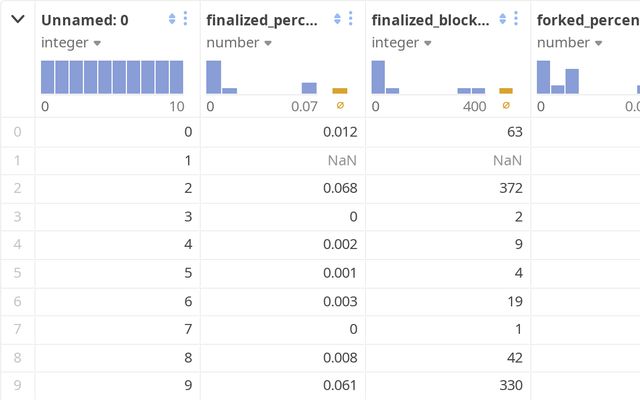Collapse the column summary header row
Image resolution: width=640 pixels, height=400 pixels.
[18, 19]
